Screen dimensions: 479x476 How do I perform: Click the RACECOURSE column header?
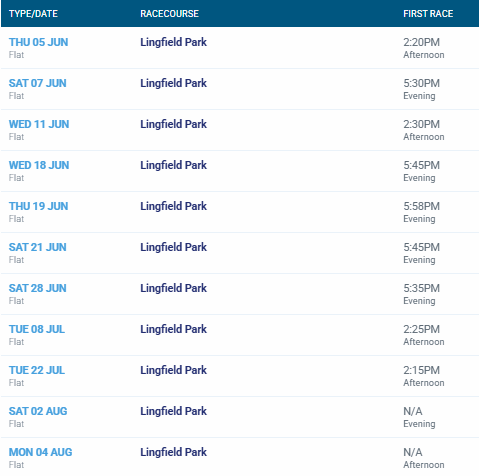click(169, 14)
